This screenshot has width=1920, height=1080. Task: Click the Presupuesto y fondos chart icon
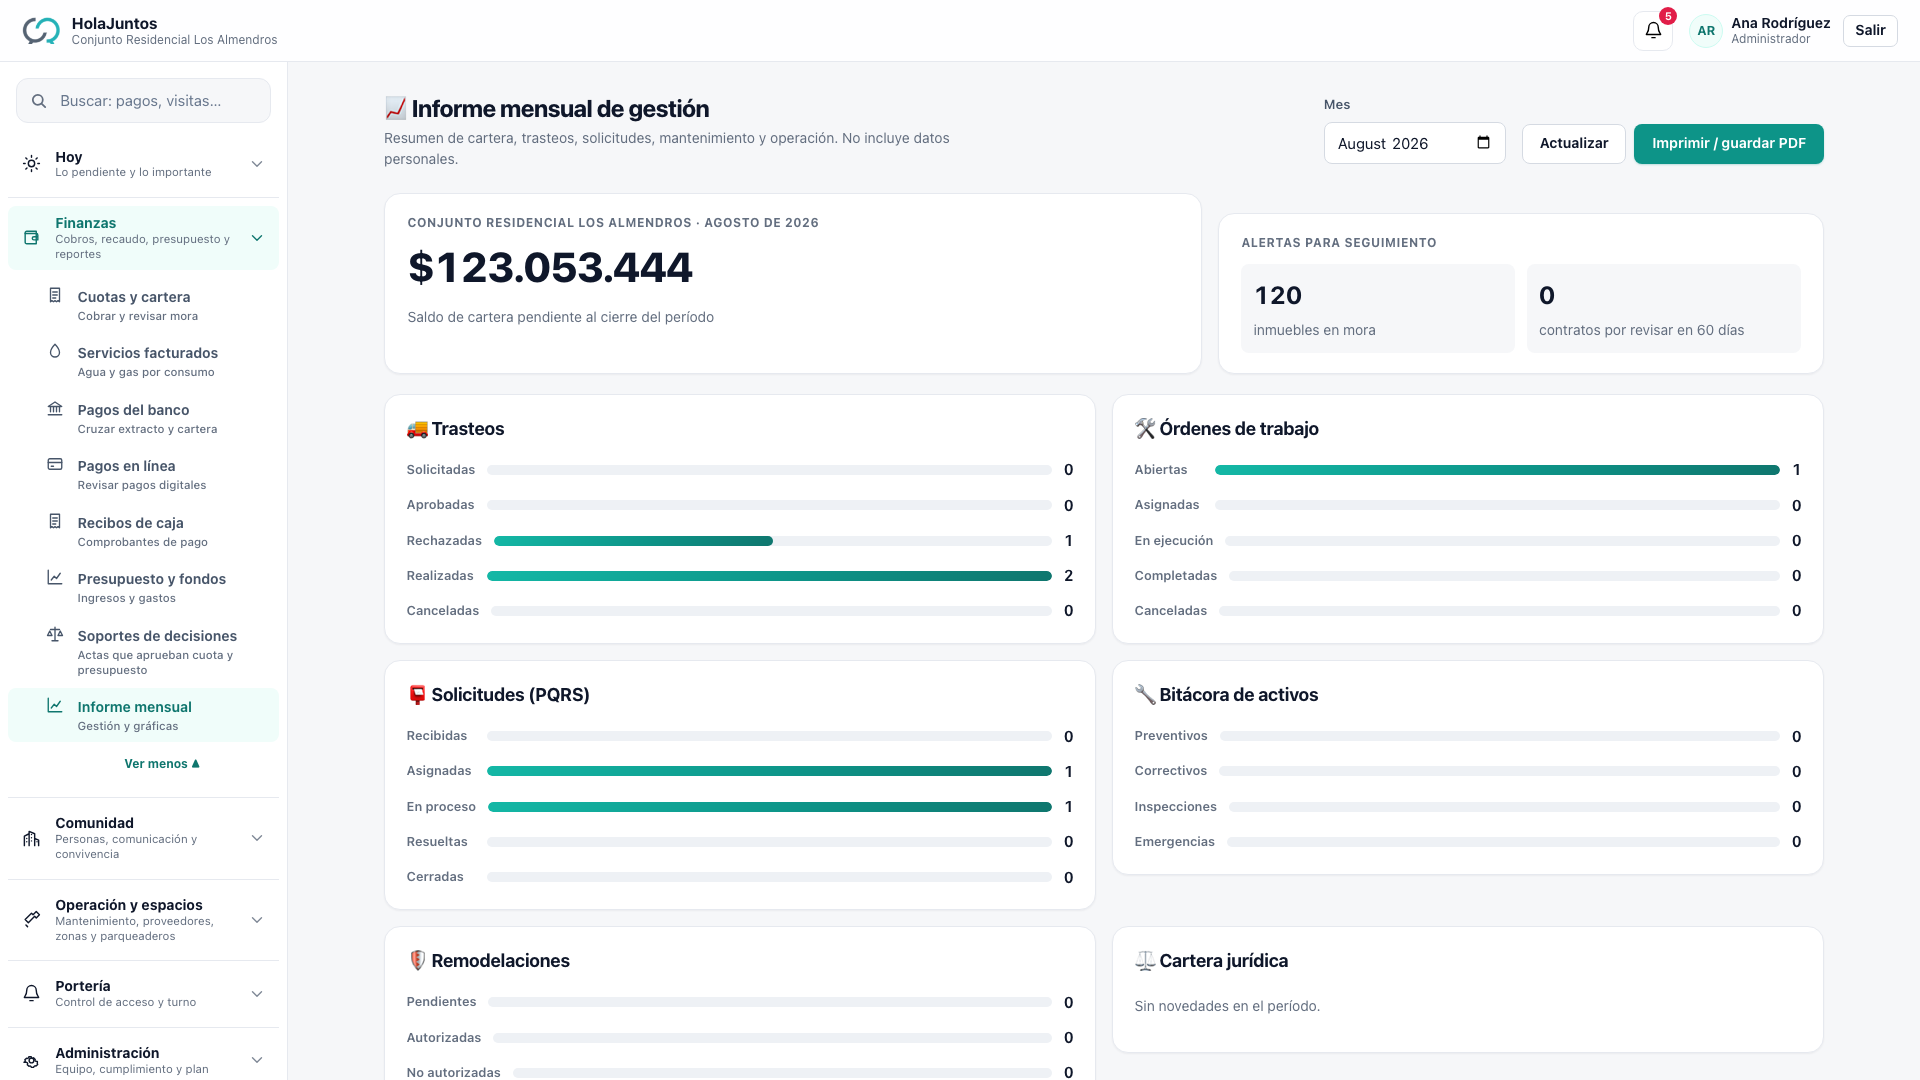pos(55,578)
